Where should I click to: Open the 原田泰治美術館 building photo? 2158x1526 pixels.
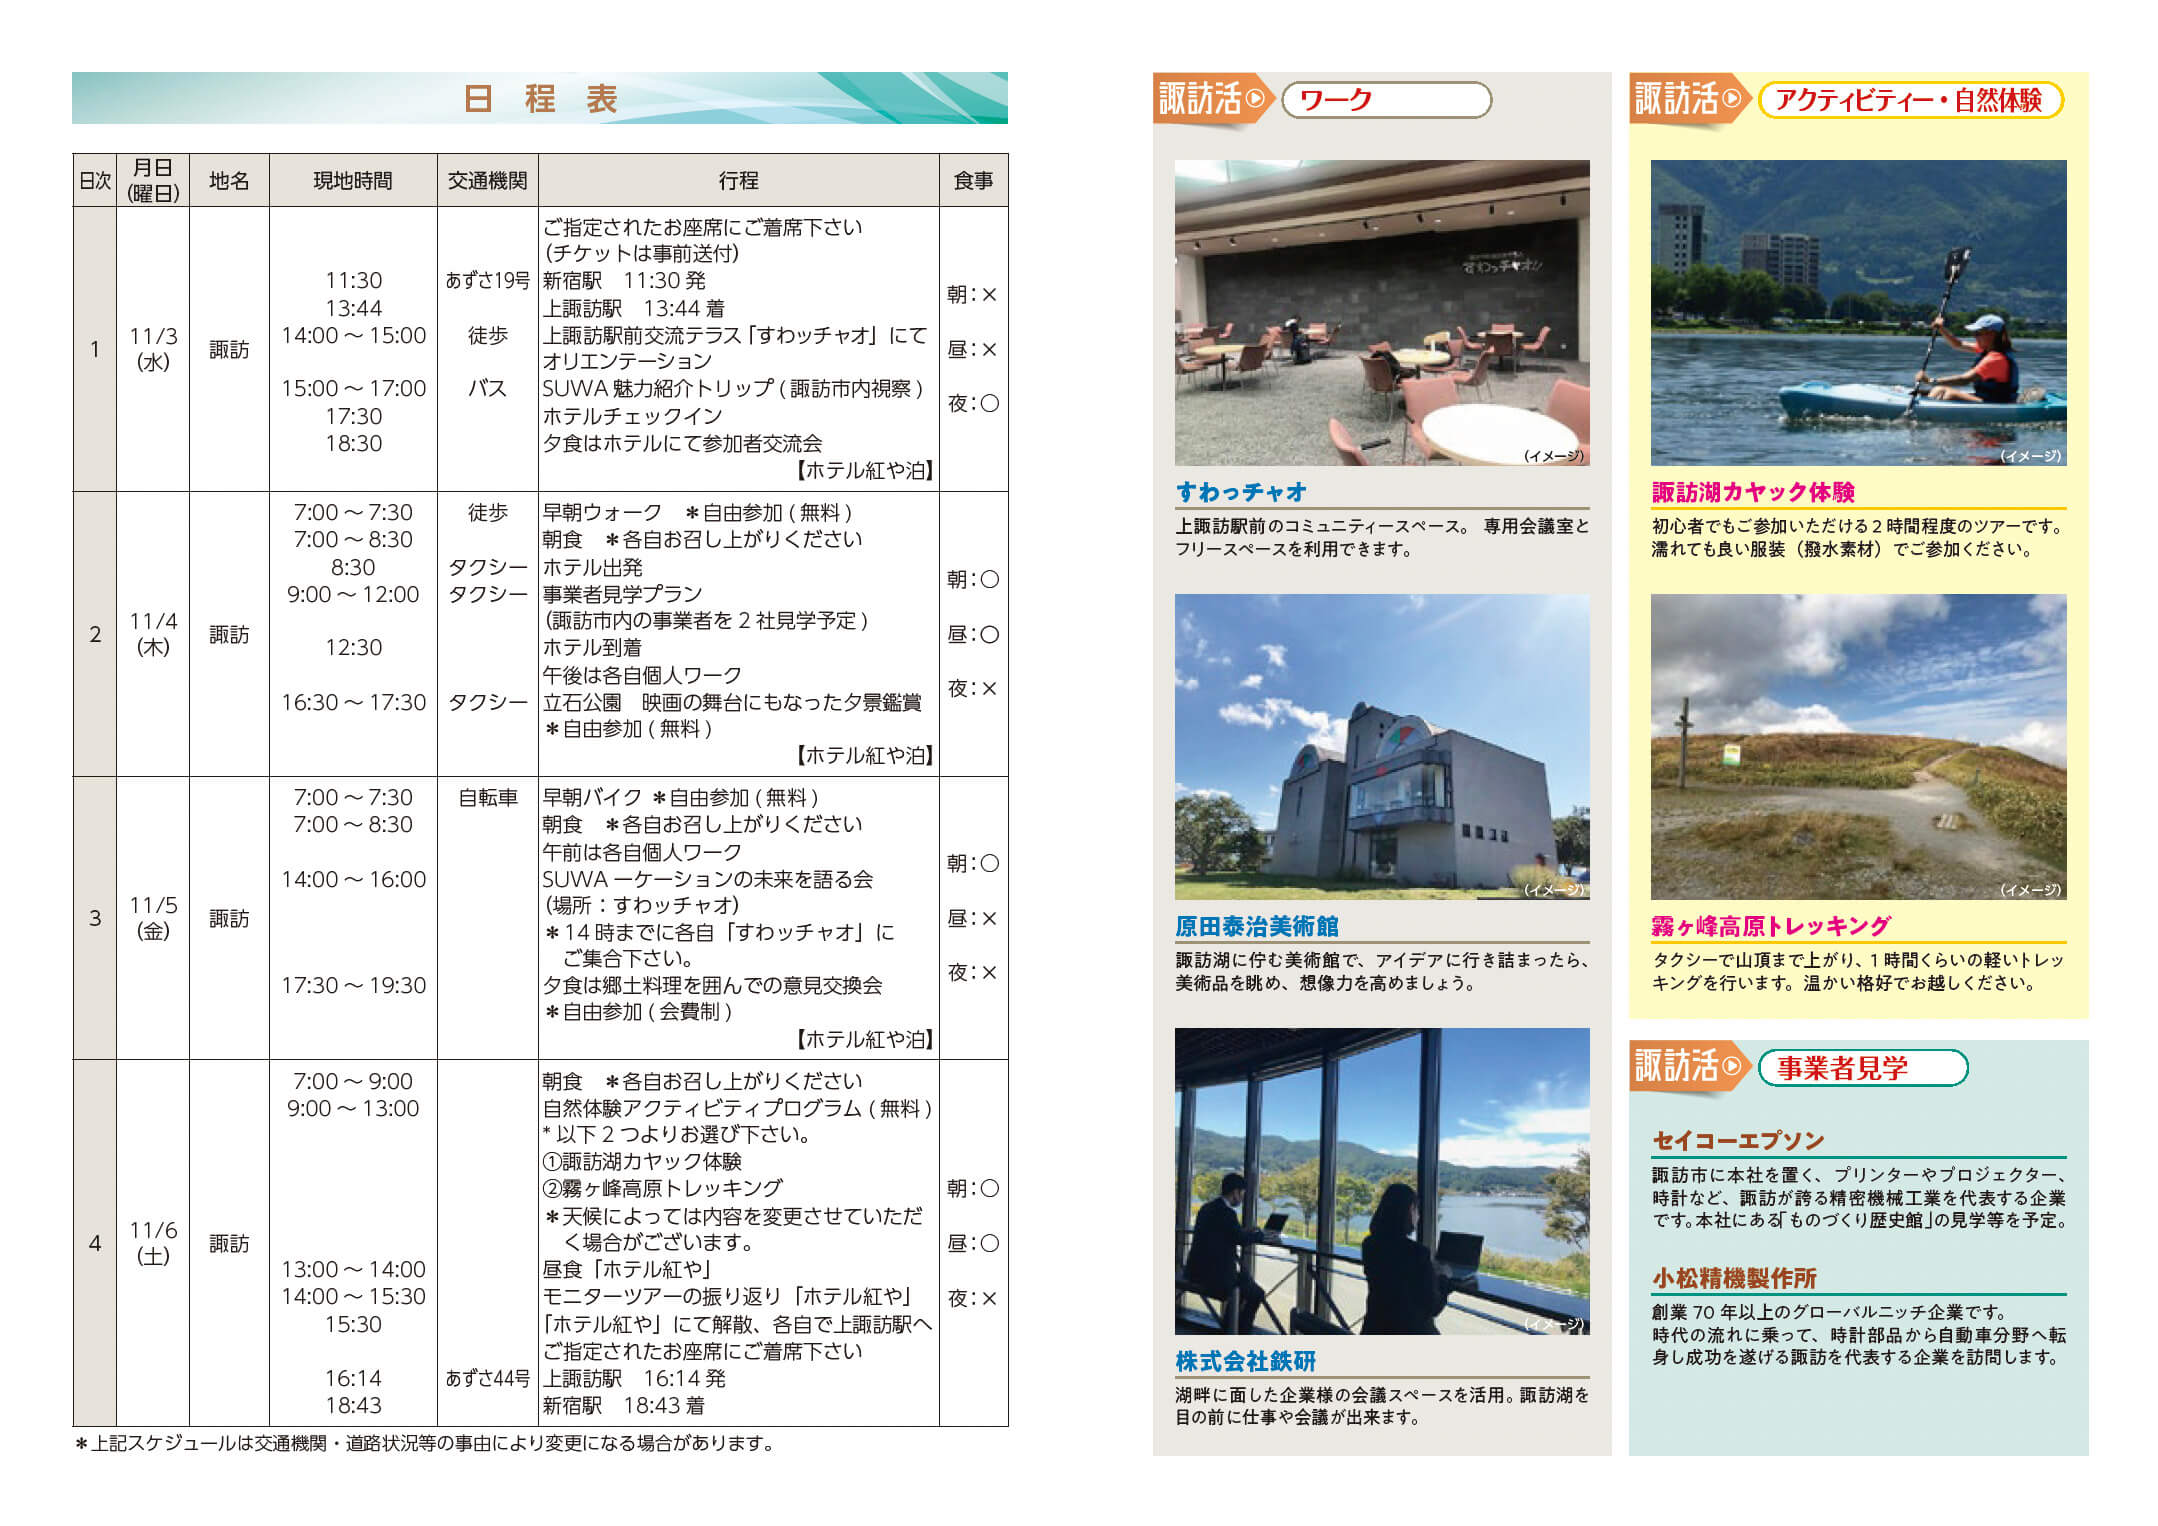(x=1382, y=747)
